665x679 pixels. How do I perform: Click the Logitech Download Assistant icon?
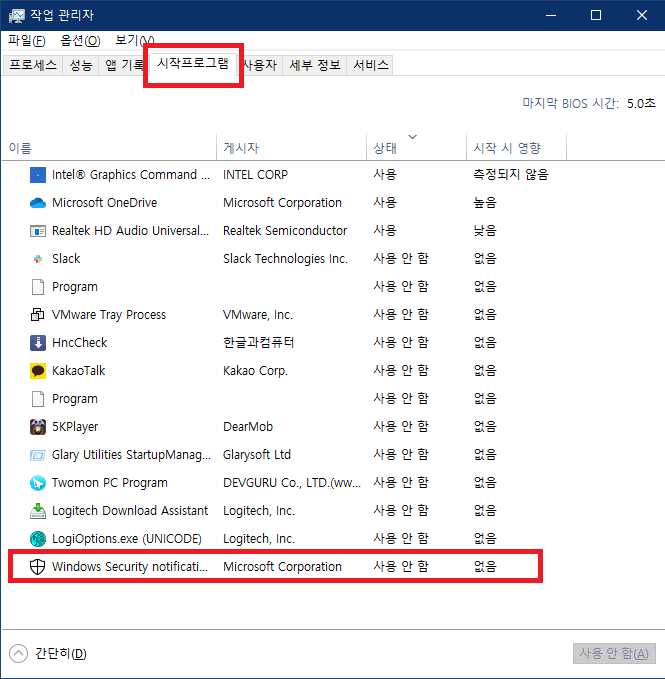coord(38,511)
